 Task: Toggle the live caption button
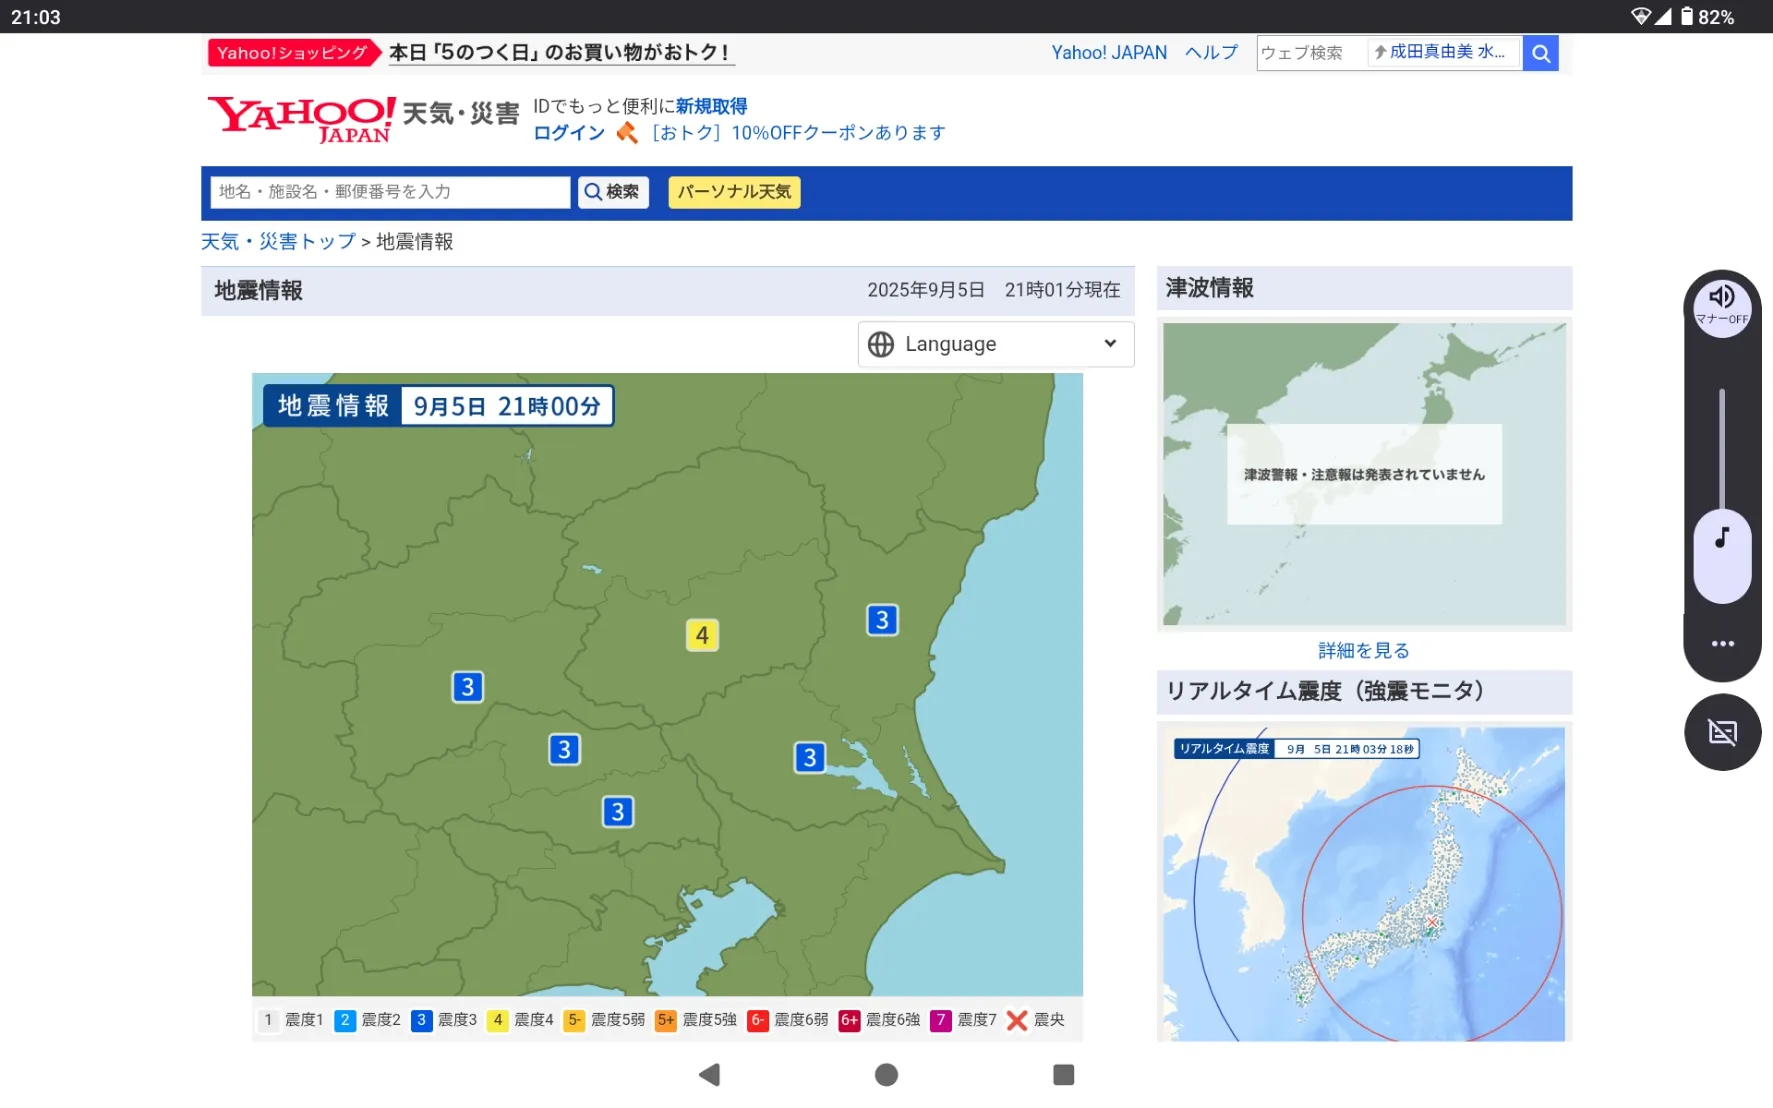pos(1722,732)
